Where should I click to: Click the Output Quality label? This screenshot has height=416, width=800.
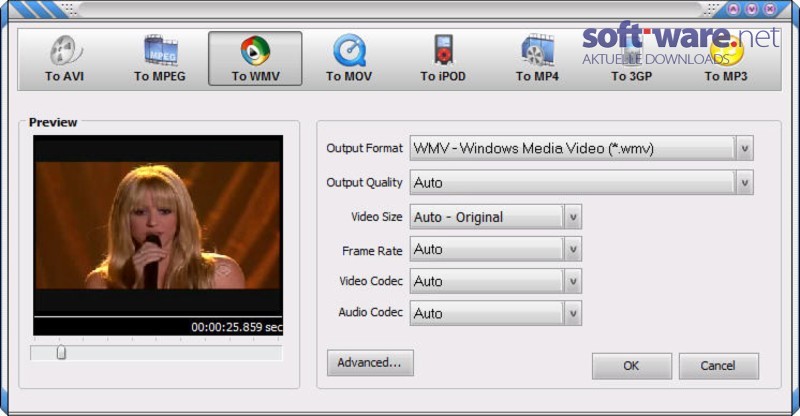pyautogui.click(x=364, y=183)
